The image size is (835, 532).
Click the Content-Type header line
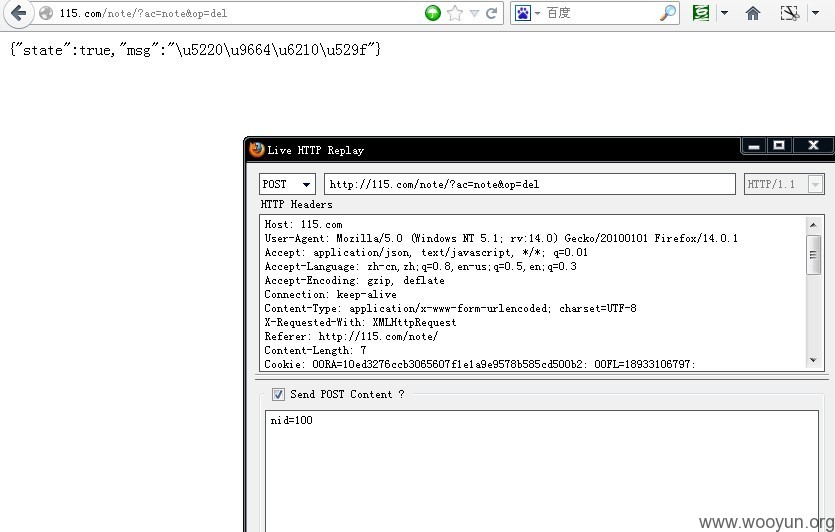click(451, 308)
